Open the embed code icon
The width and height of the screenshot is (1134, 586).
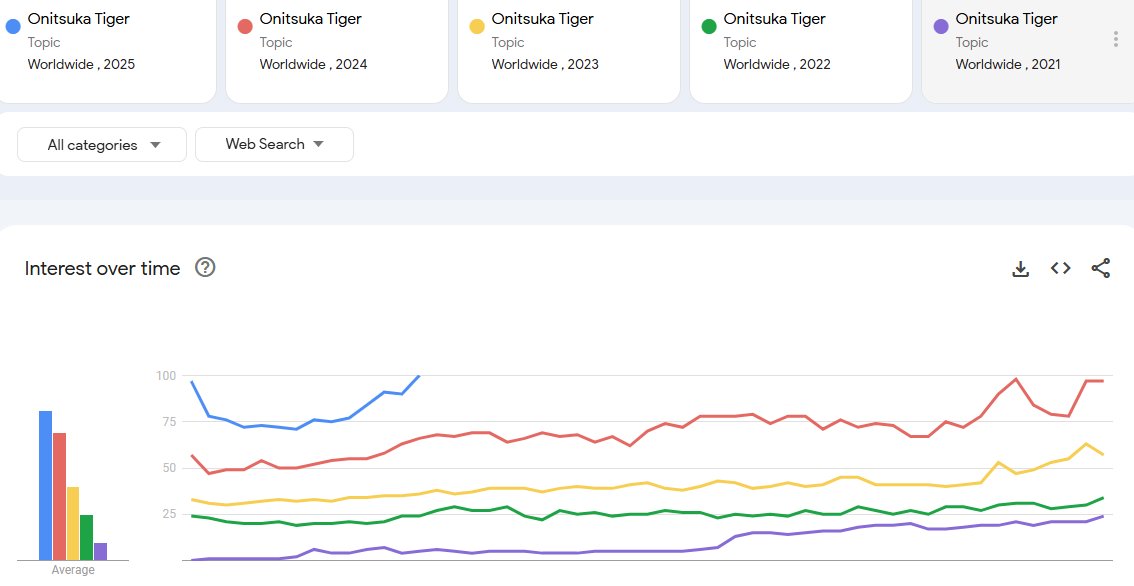(1060, 268)
